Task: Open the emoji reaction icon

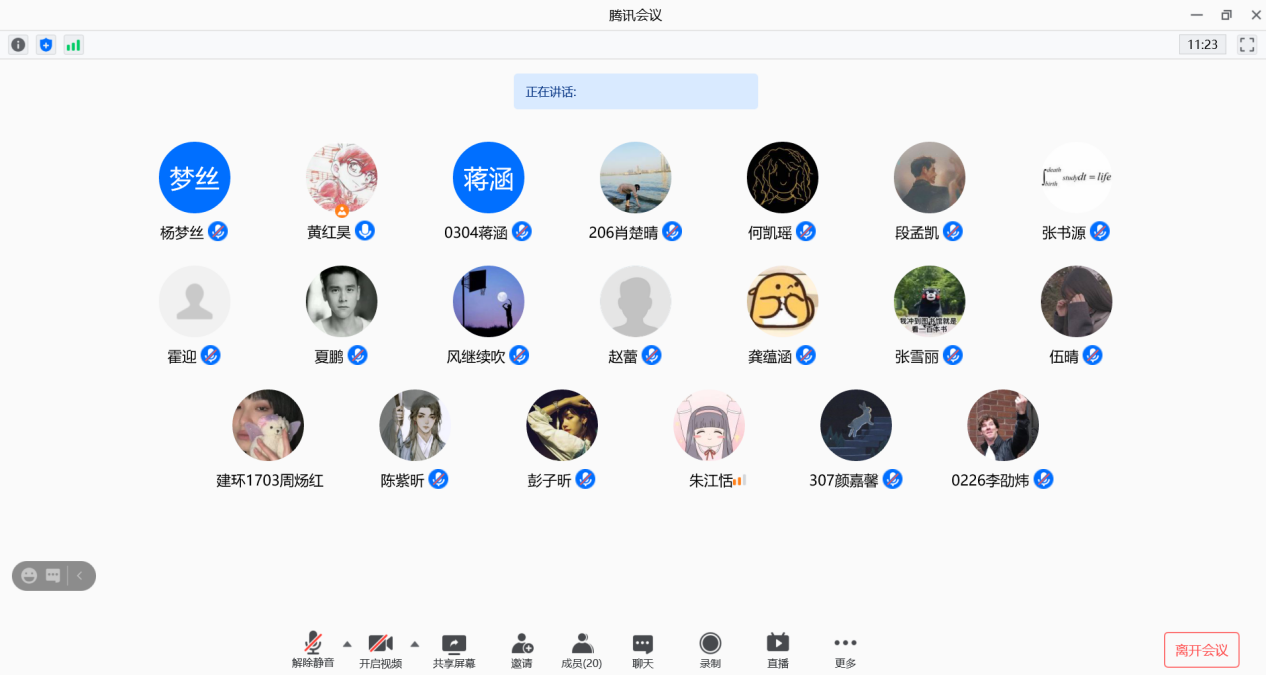Action: click(29, 576)
